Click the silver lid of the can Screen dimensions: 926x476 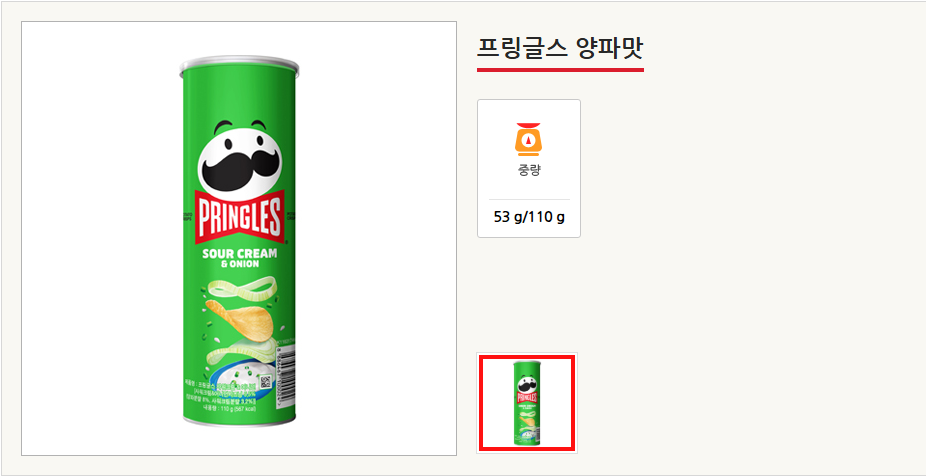click(239, 64)
